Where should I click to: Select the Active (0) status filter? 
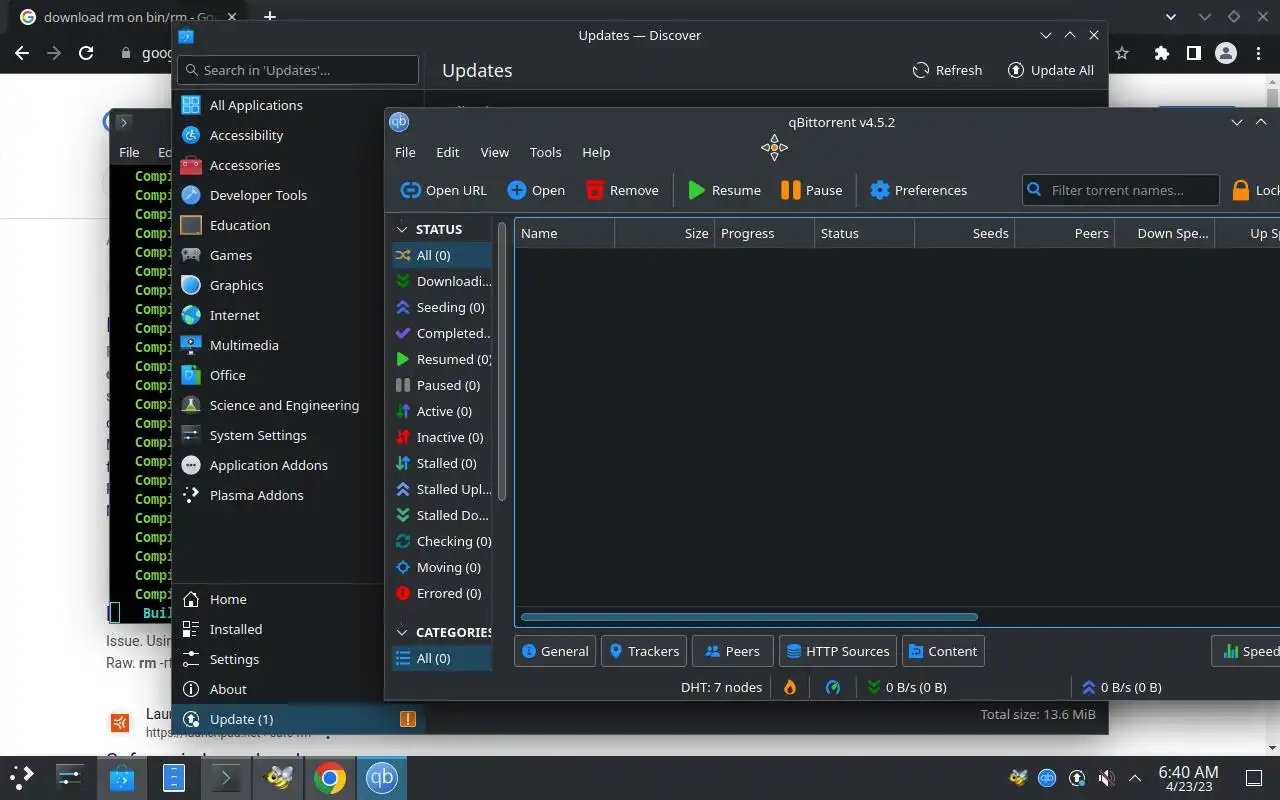tap(441, 411)
